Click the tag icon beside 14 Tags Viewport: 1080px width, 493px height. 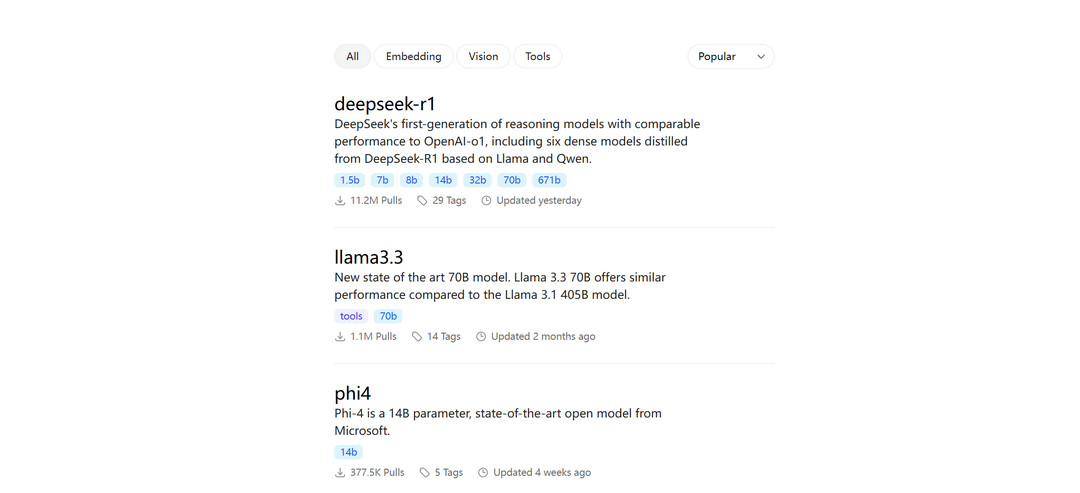pos(417,337)
